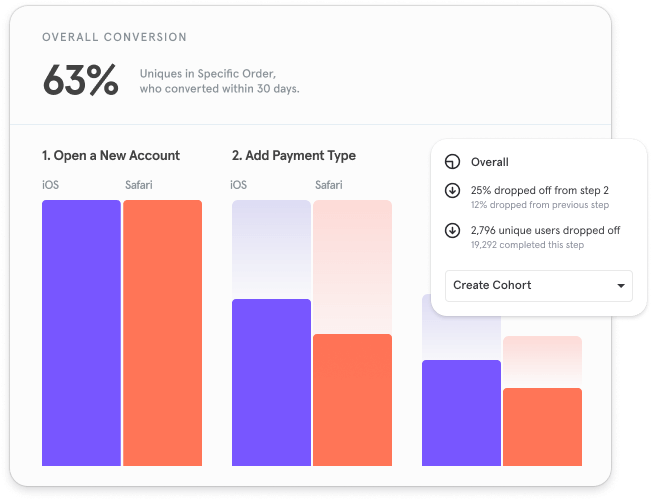Click the Overall pie chart icon
The image size is (651, 500).
(x=452, y=162)
